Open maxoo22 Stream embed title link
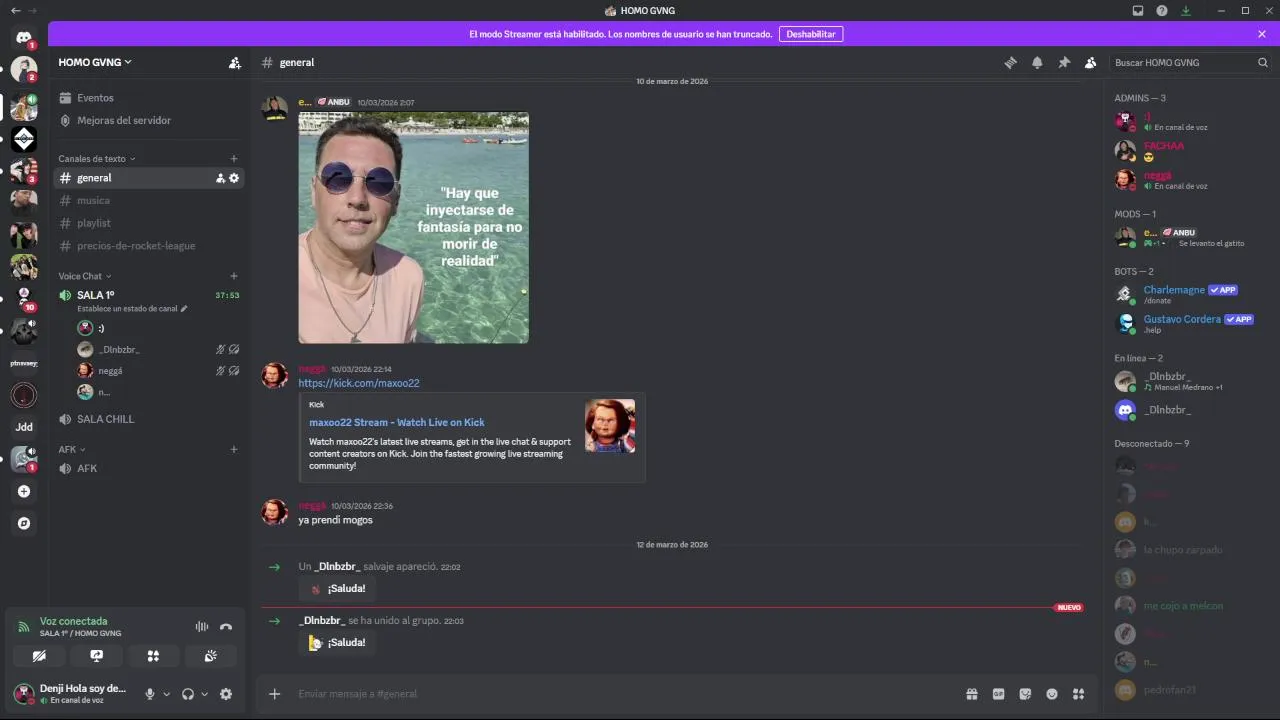The width and height of the screenshot is (1280, 720). 397,422
